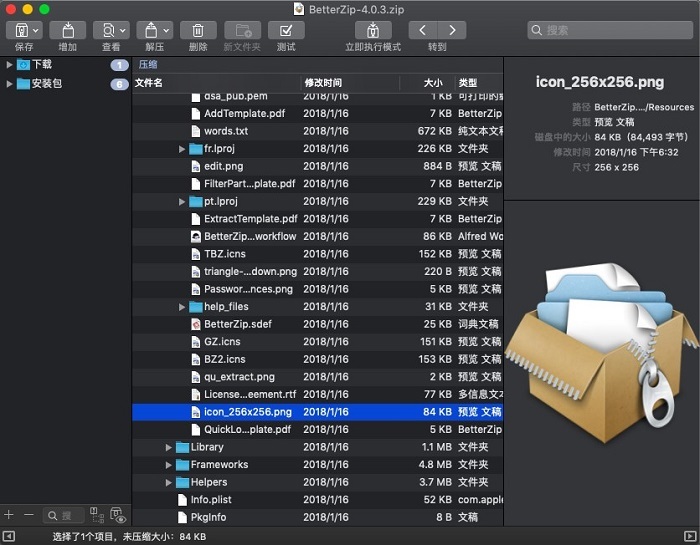Click the View (查看) quick look icon

pyautogui.click(x=110, y=31)
